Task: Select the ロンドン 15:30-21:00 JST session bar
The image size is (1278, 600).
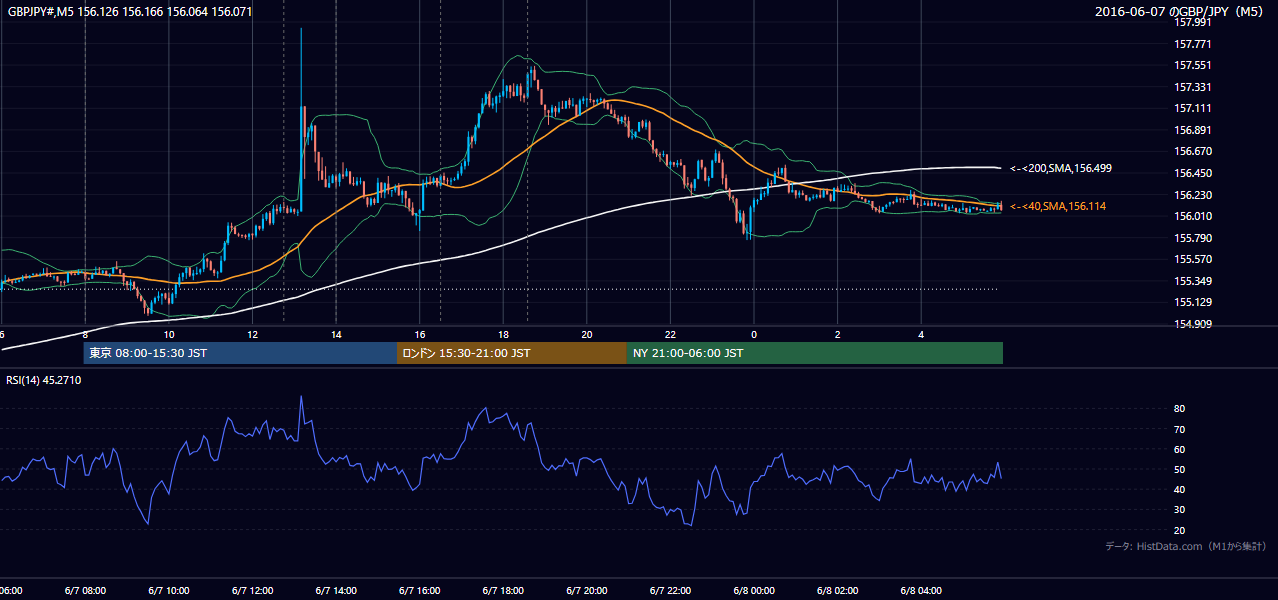Action: 512,353
